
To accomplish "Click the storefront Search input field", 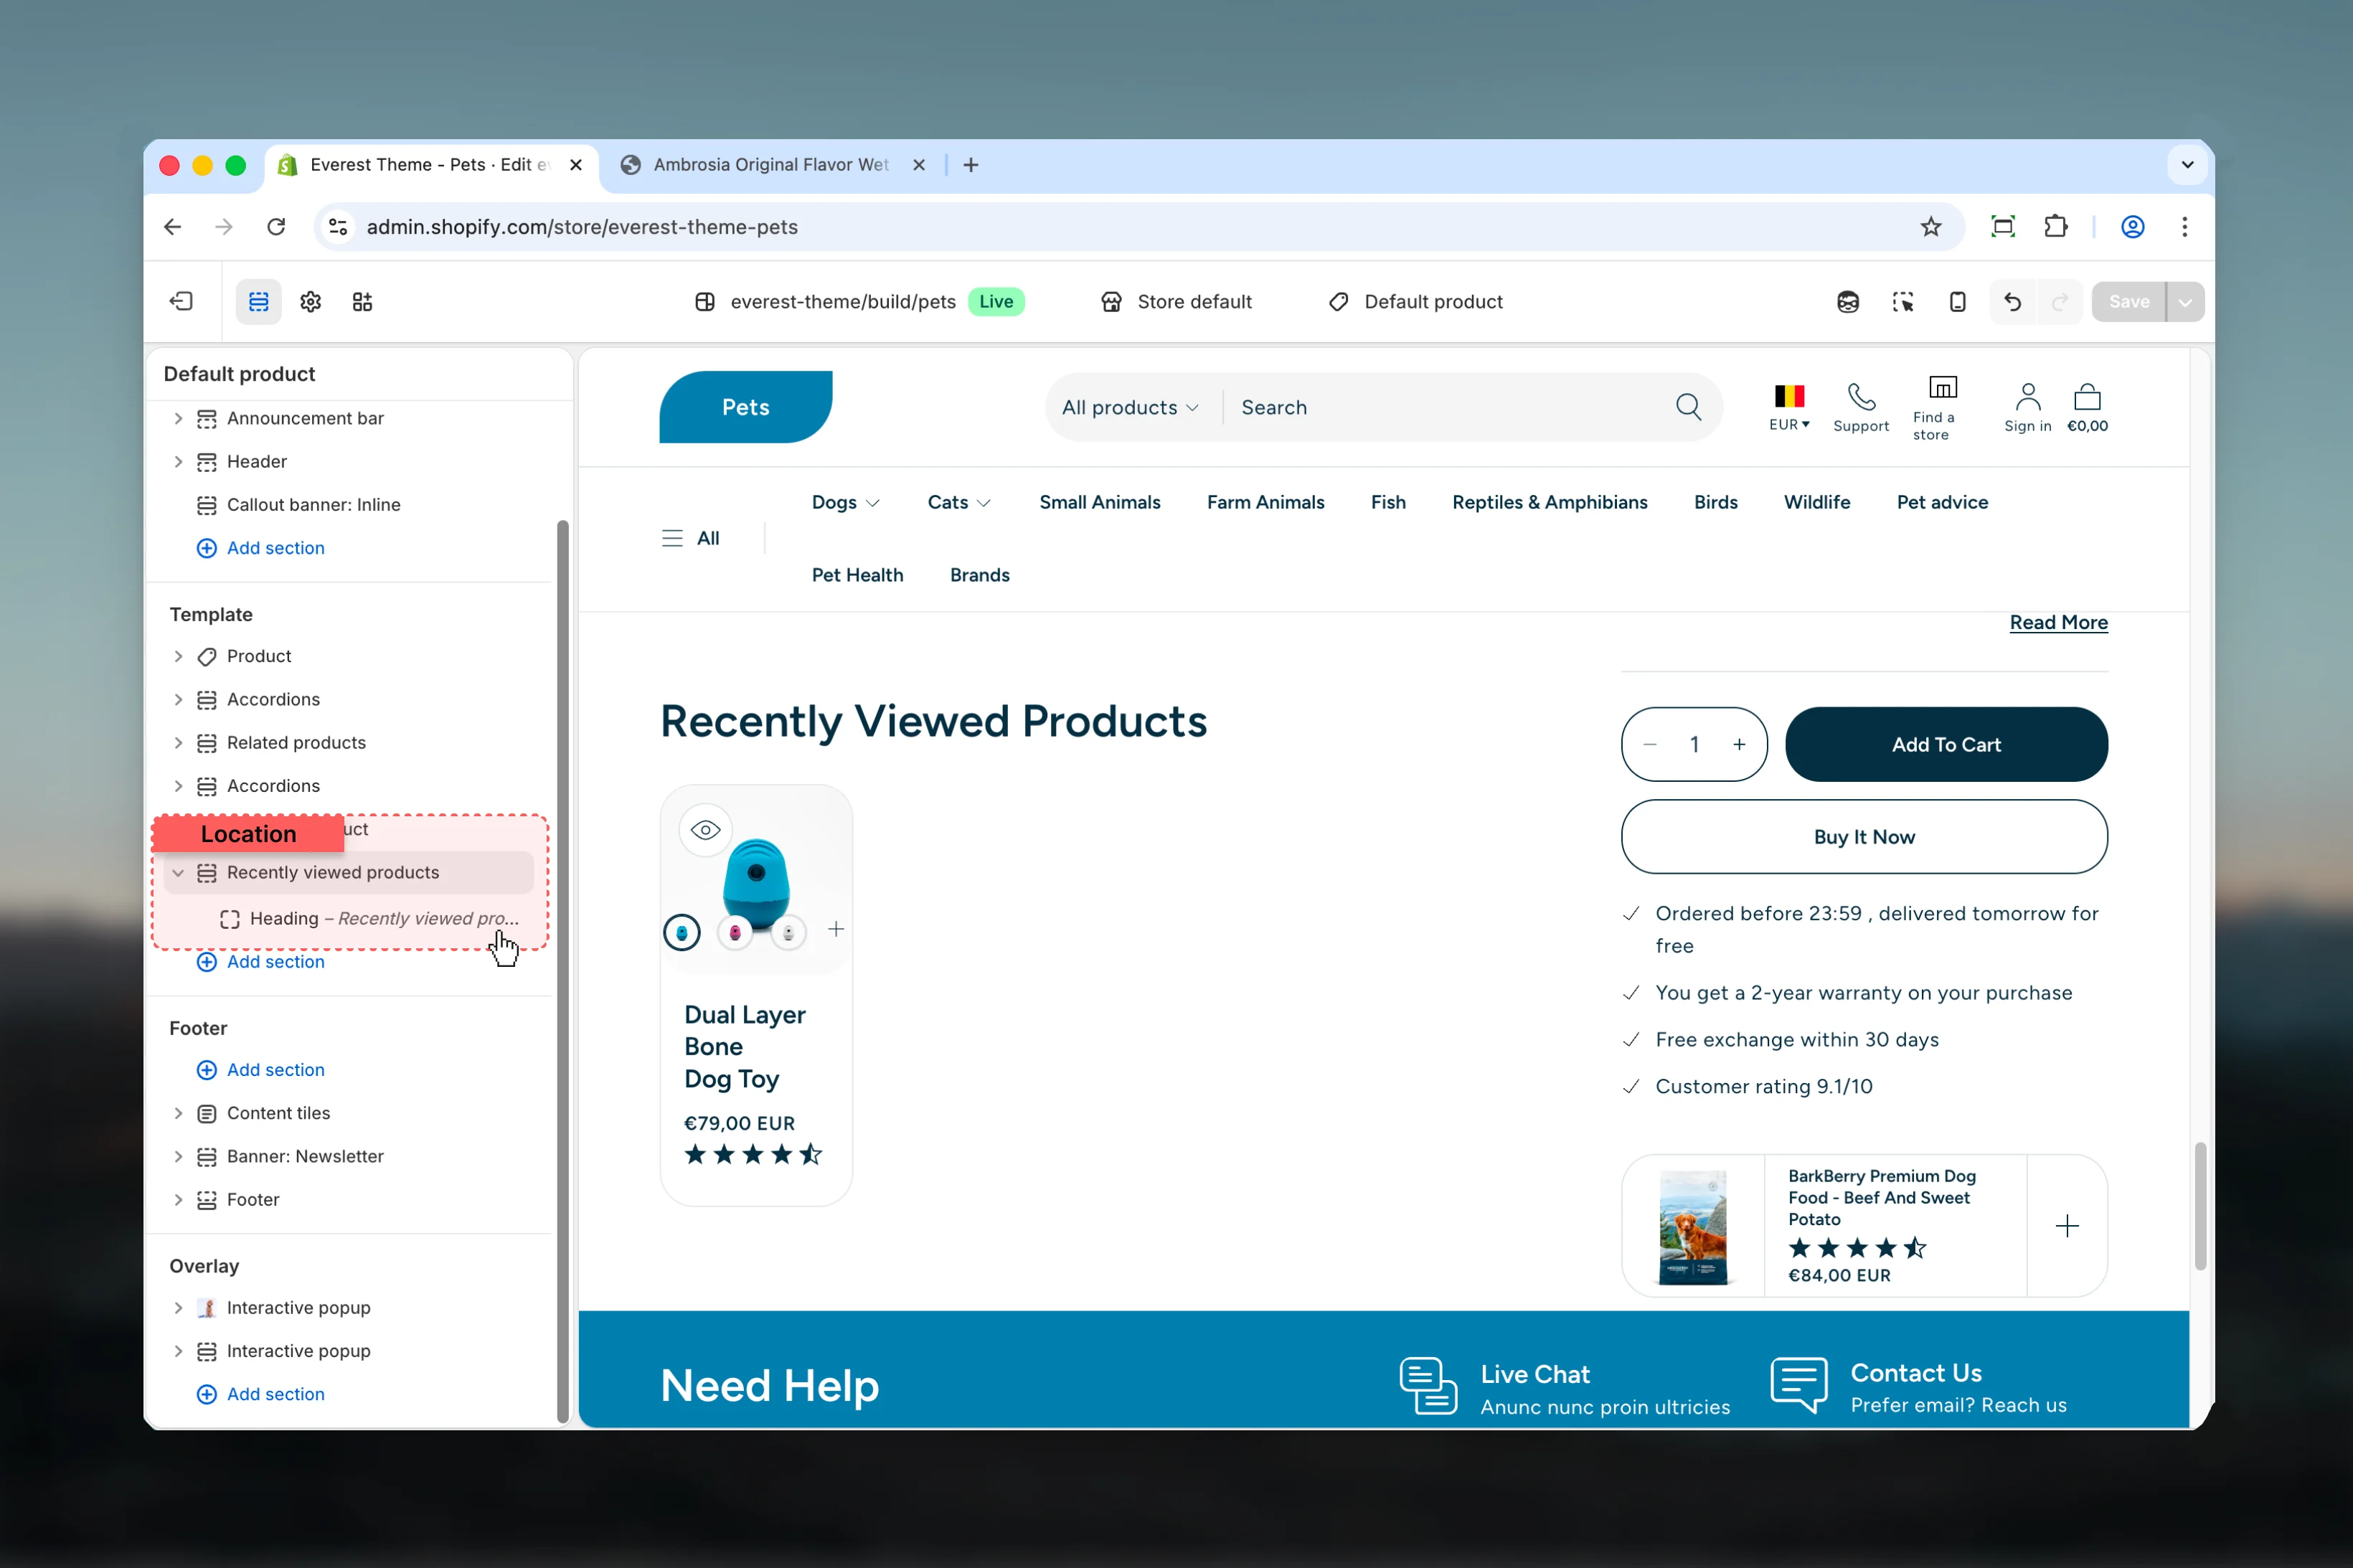I will pos(1446,407).
